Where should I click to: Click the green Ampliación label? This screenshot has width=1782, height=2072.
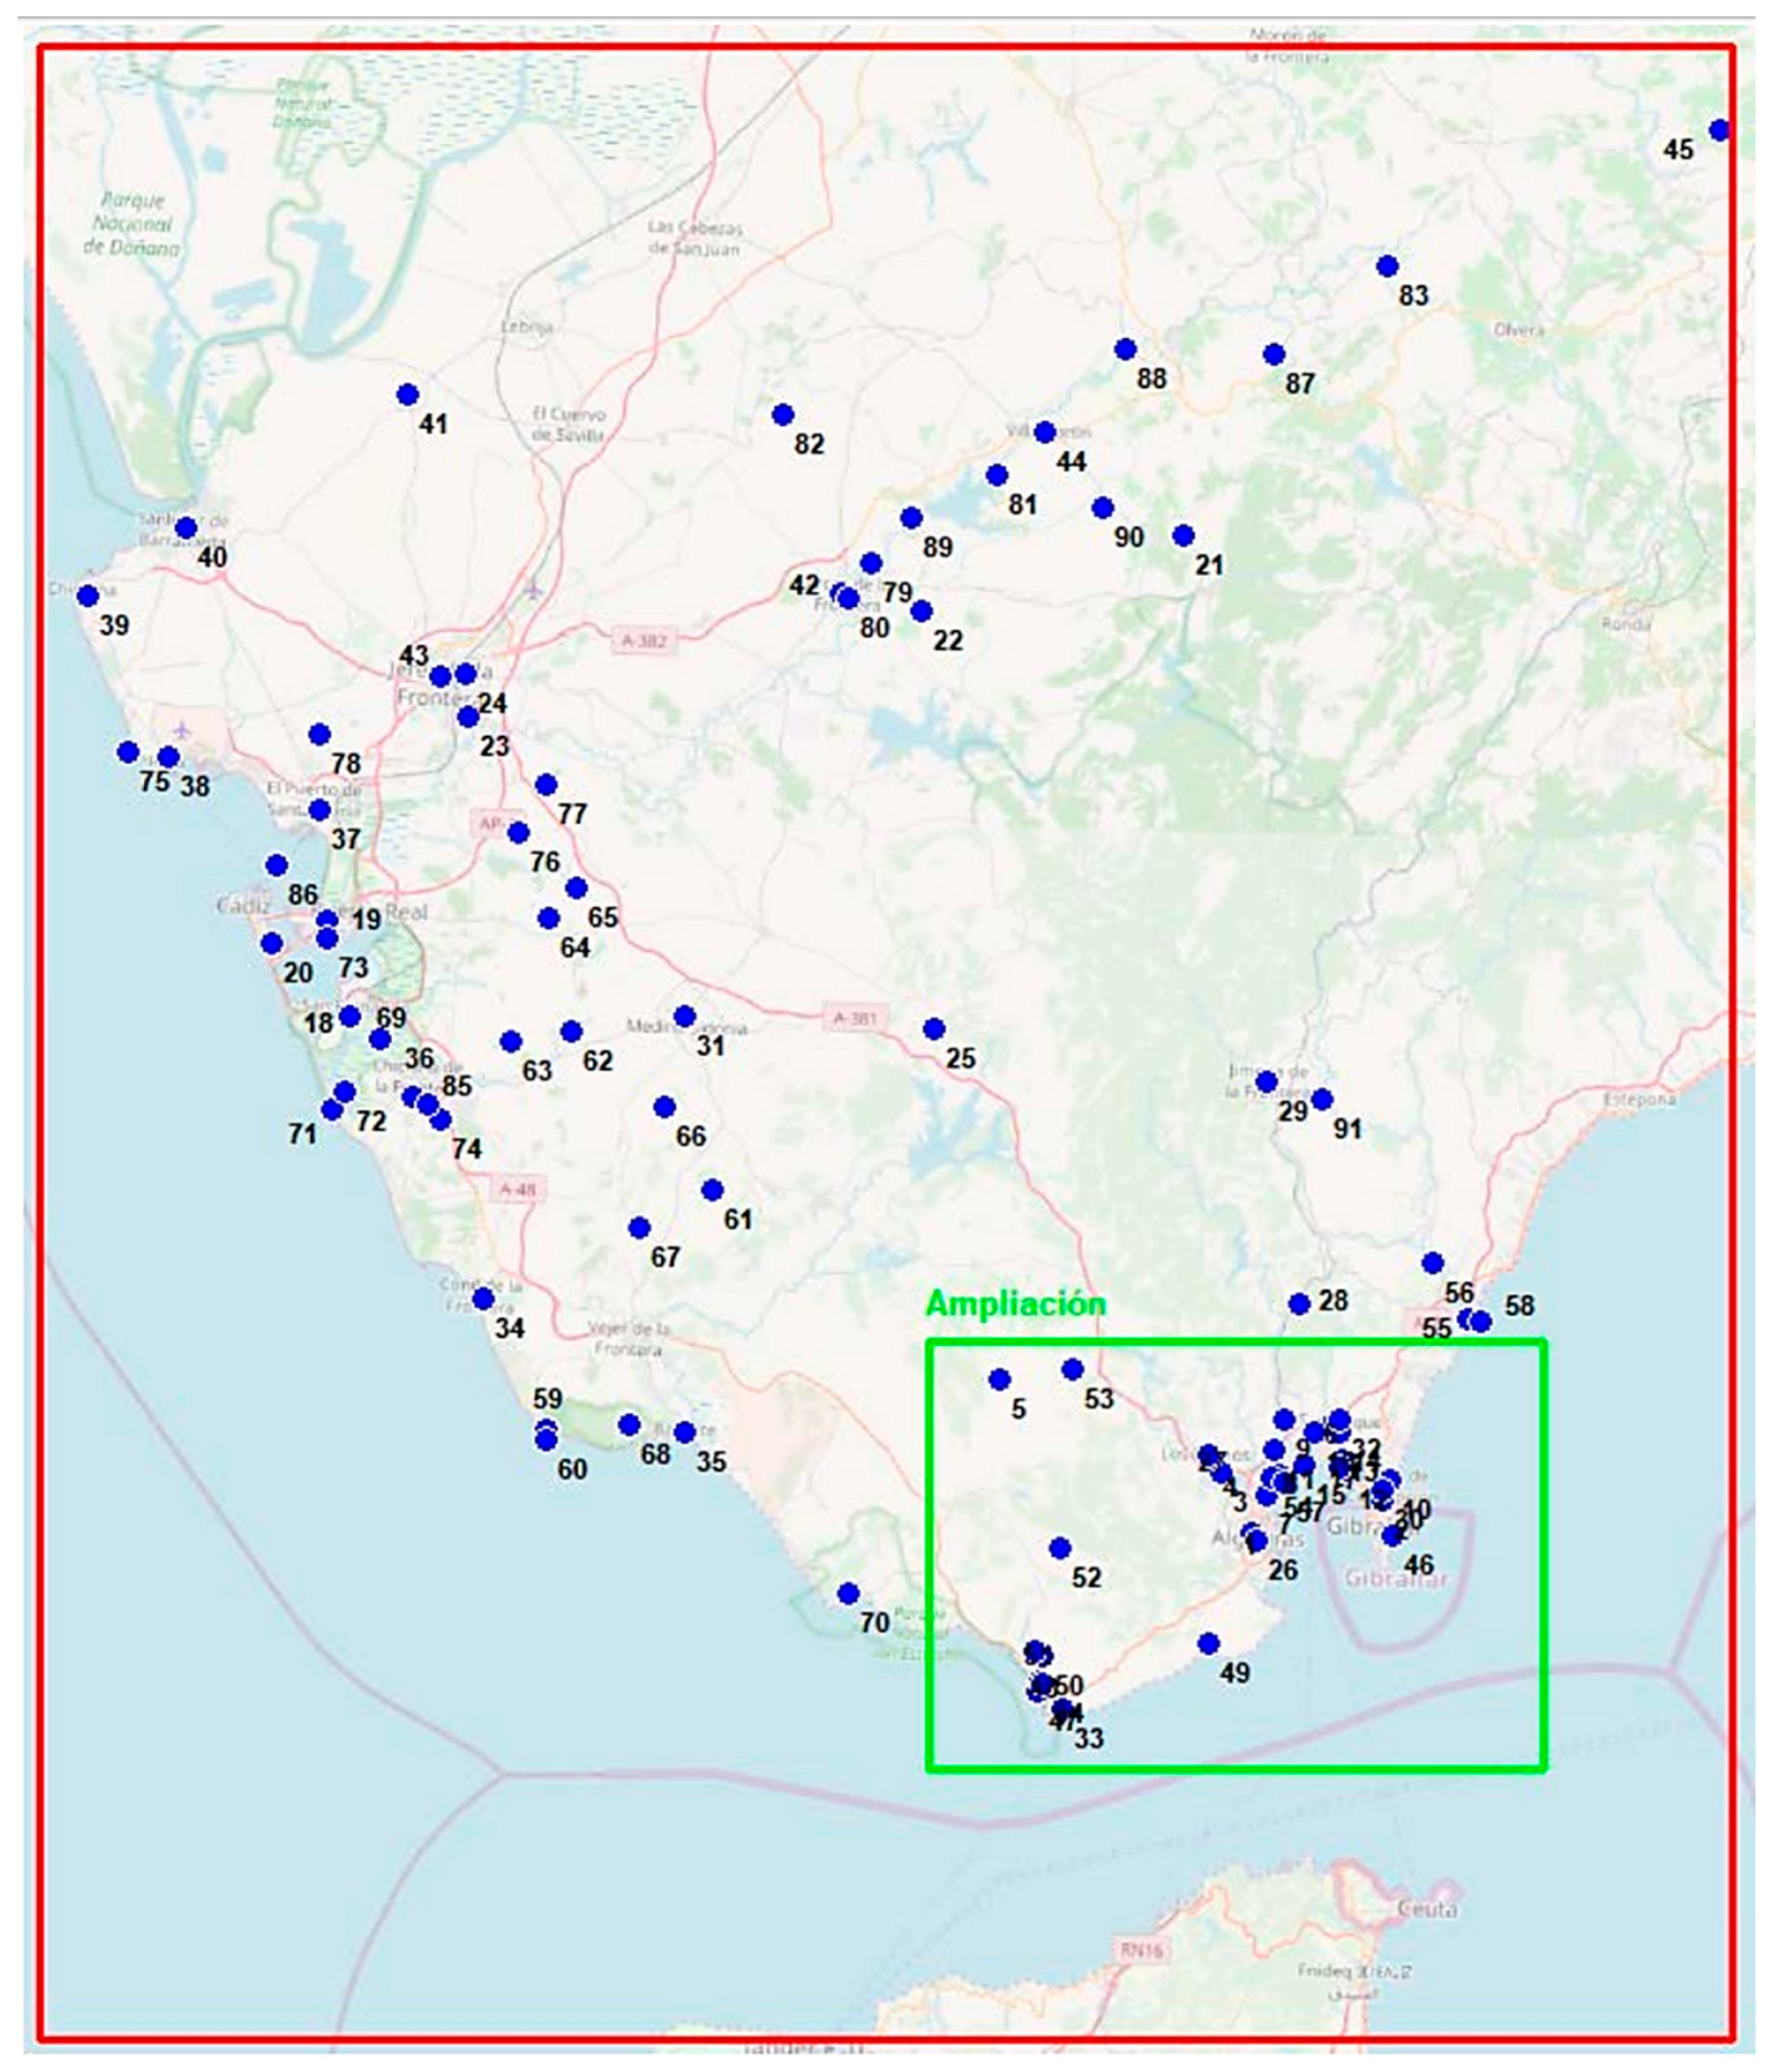point(1015,1304)
